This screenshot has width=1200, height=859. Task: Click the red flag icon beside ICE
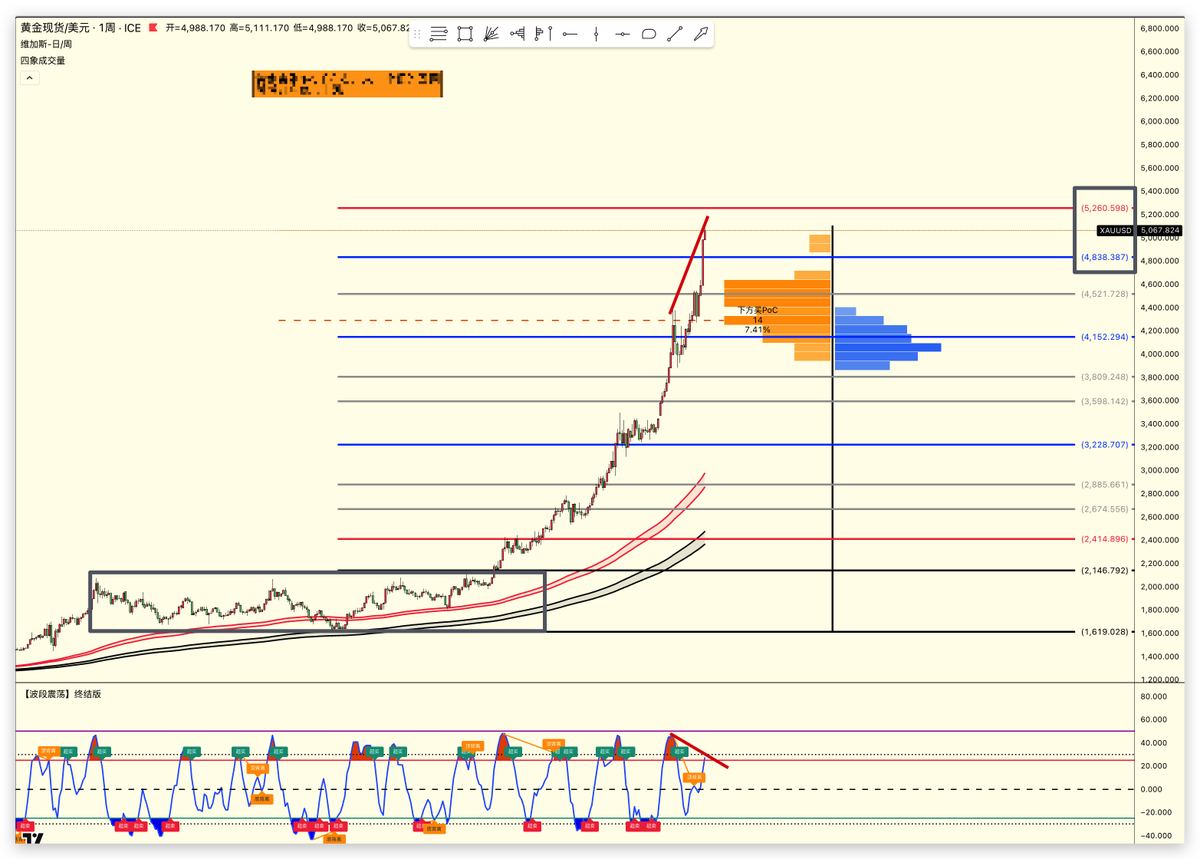pyautogui.click(x=153, y=28)
